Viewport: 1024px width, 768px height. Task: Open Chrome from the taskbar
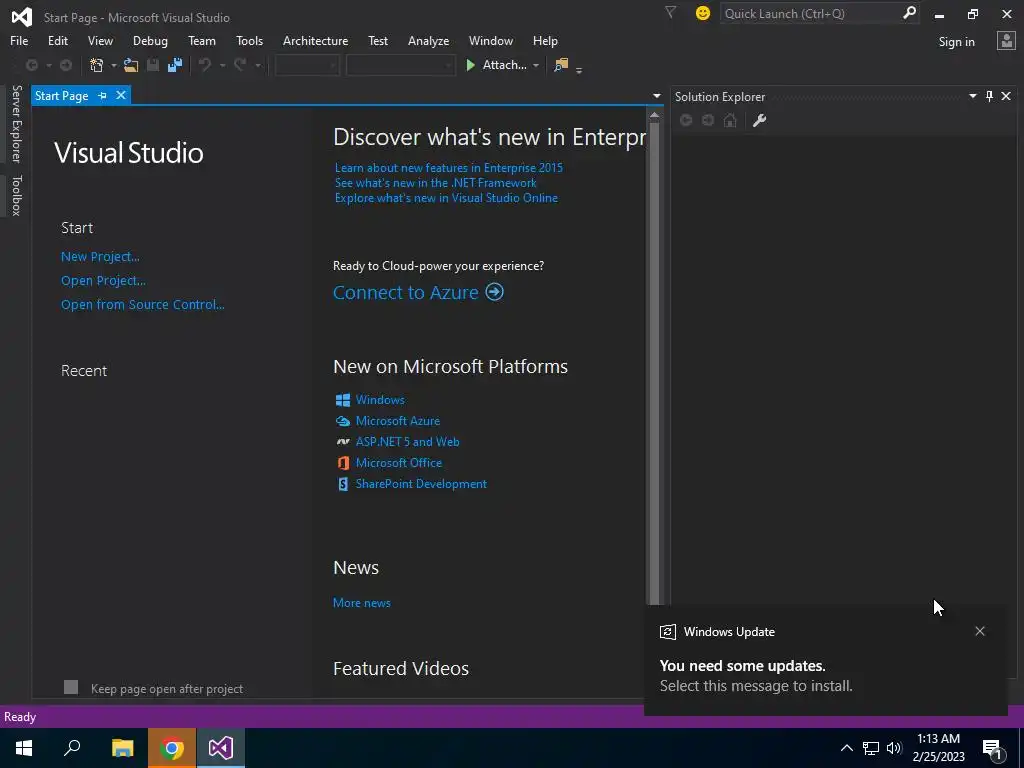pyautogui.click(x=172, y=748)
